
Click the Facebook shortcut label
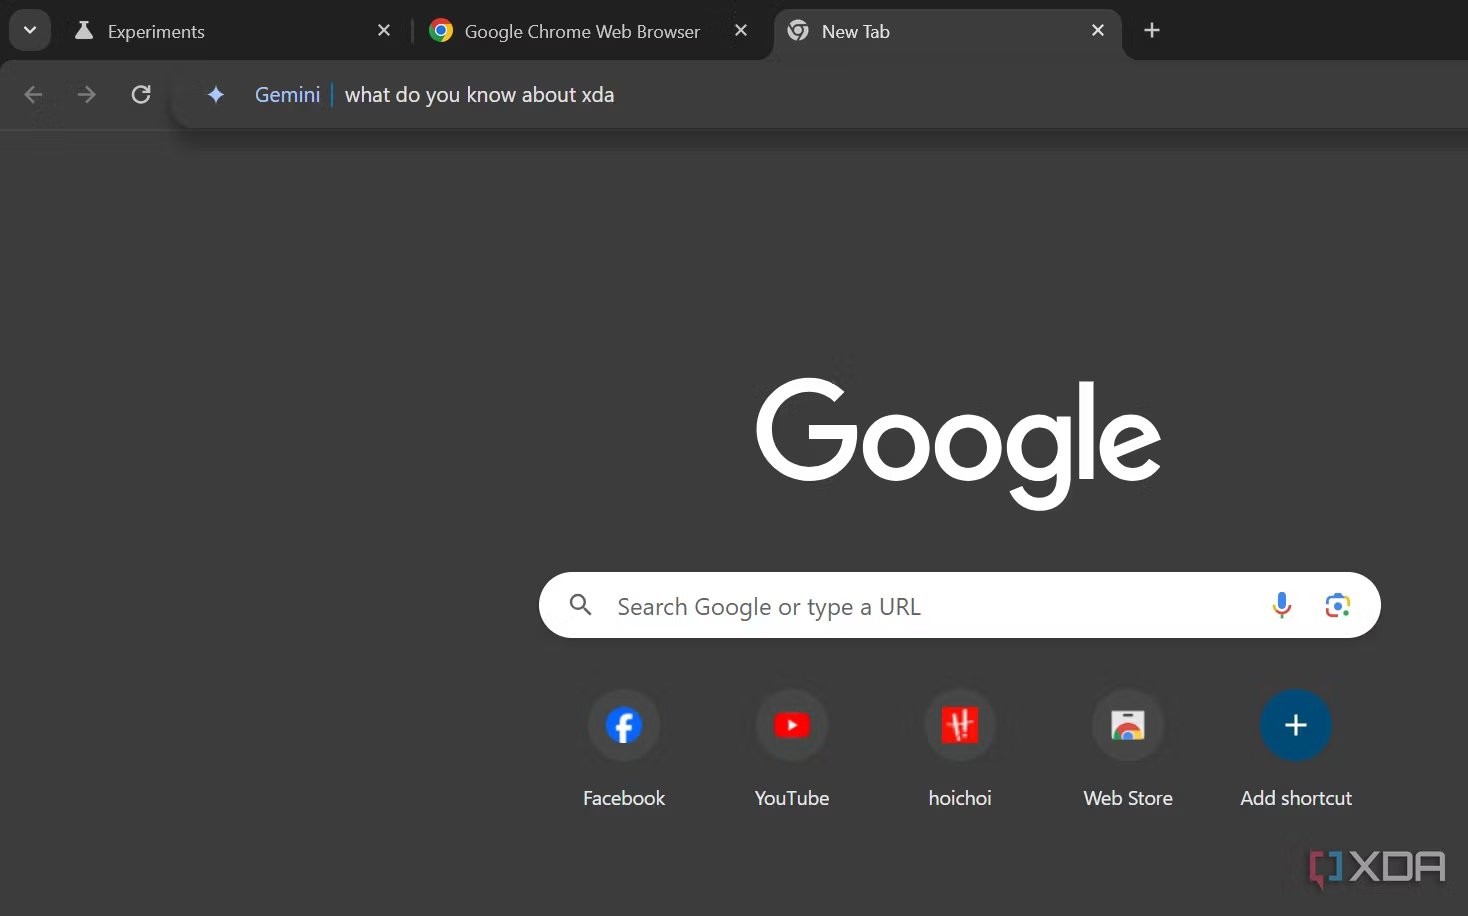tap(624, 798)
